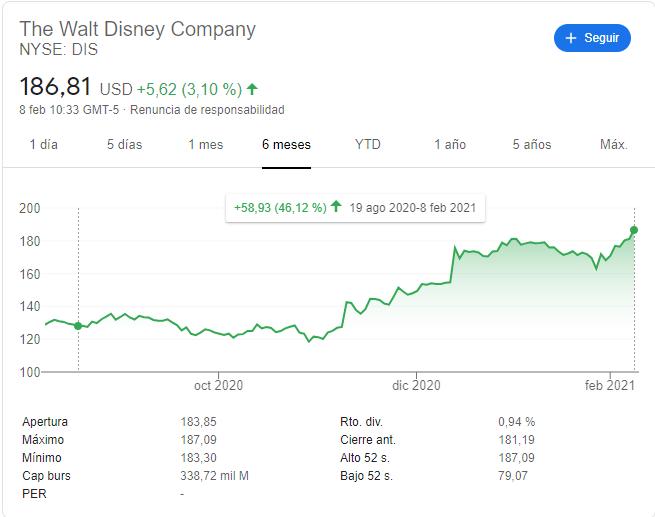Click the Cap burs label

pyautogui.click(x=46, y=476)
